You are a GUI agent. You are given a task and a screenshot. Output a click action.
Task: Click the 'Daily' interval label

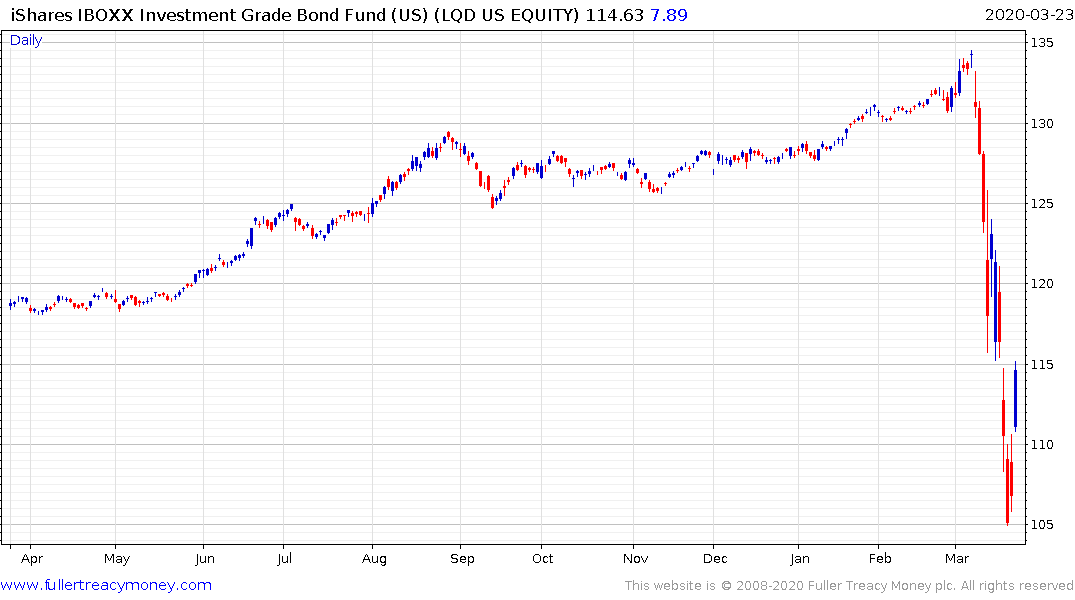point(26,40)
